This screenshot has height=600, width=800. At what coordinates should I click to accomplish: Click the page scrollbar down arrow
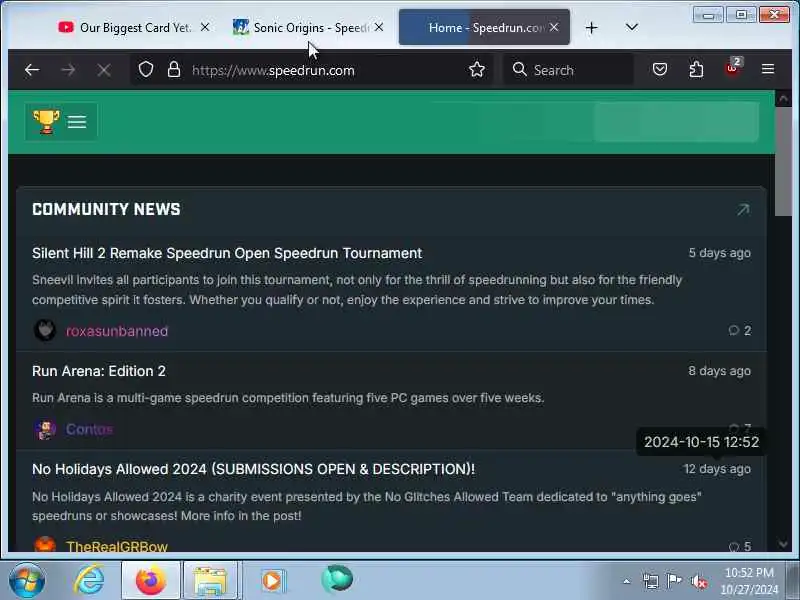783,544
